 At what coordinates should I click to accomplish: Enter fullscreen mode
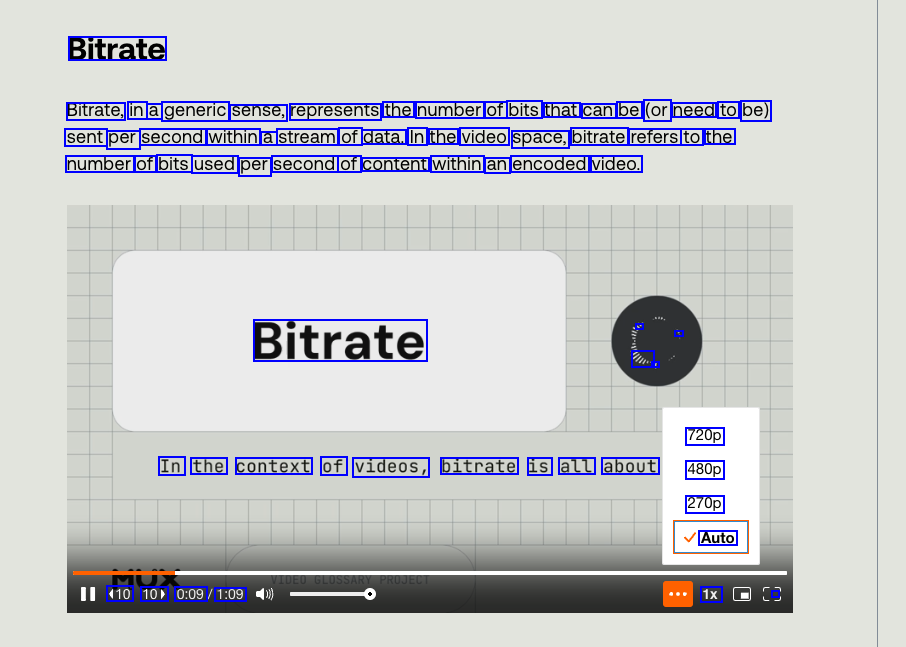pyautogui.click(x=772, y=594)
